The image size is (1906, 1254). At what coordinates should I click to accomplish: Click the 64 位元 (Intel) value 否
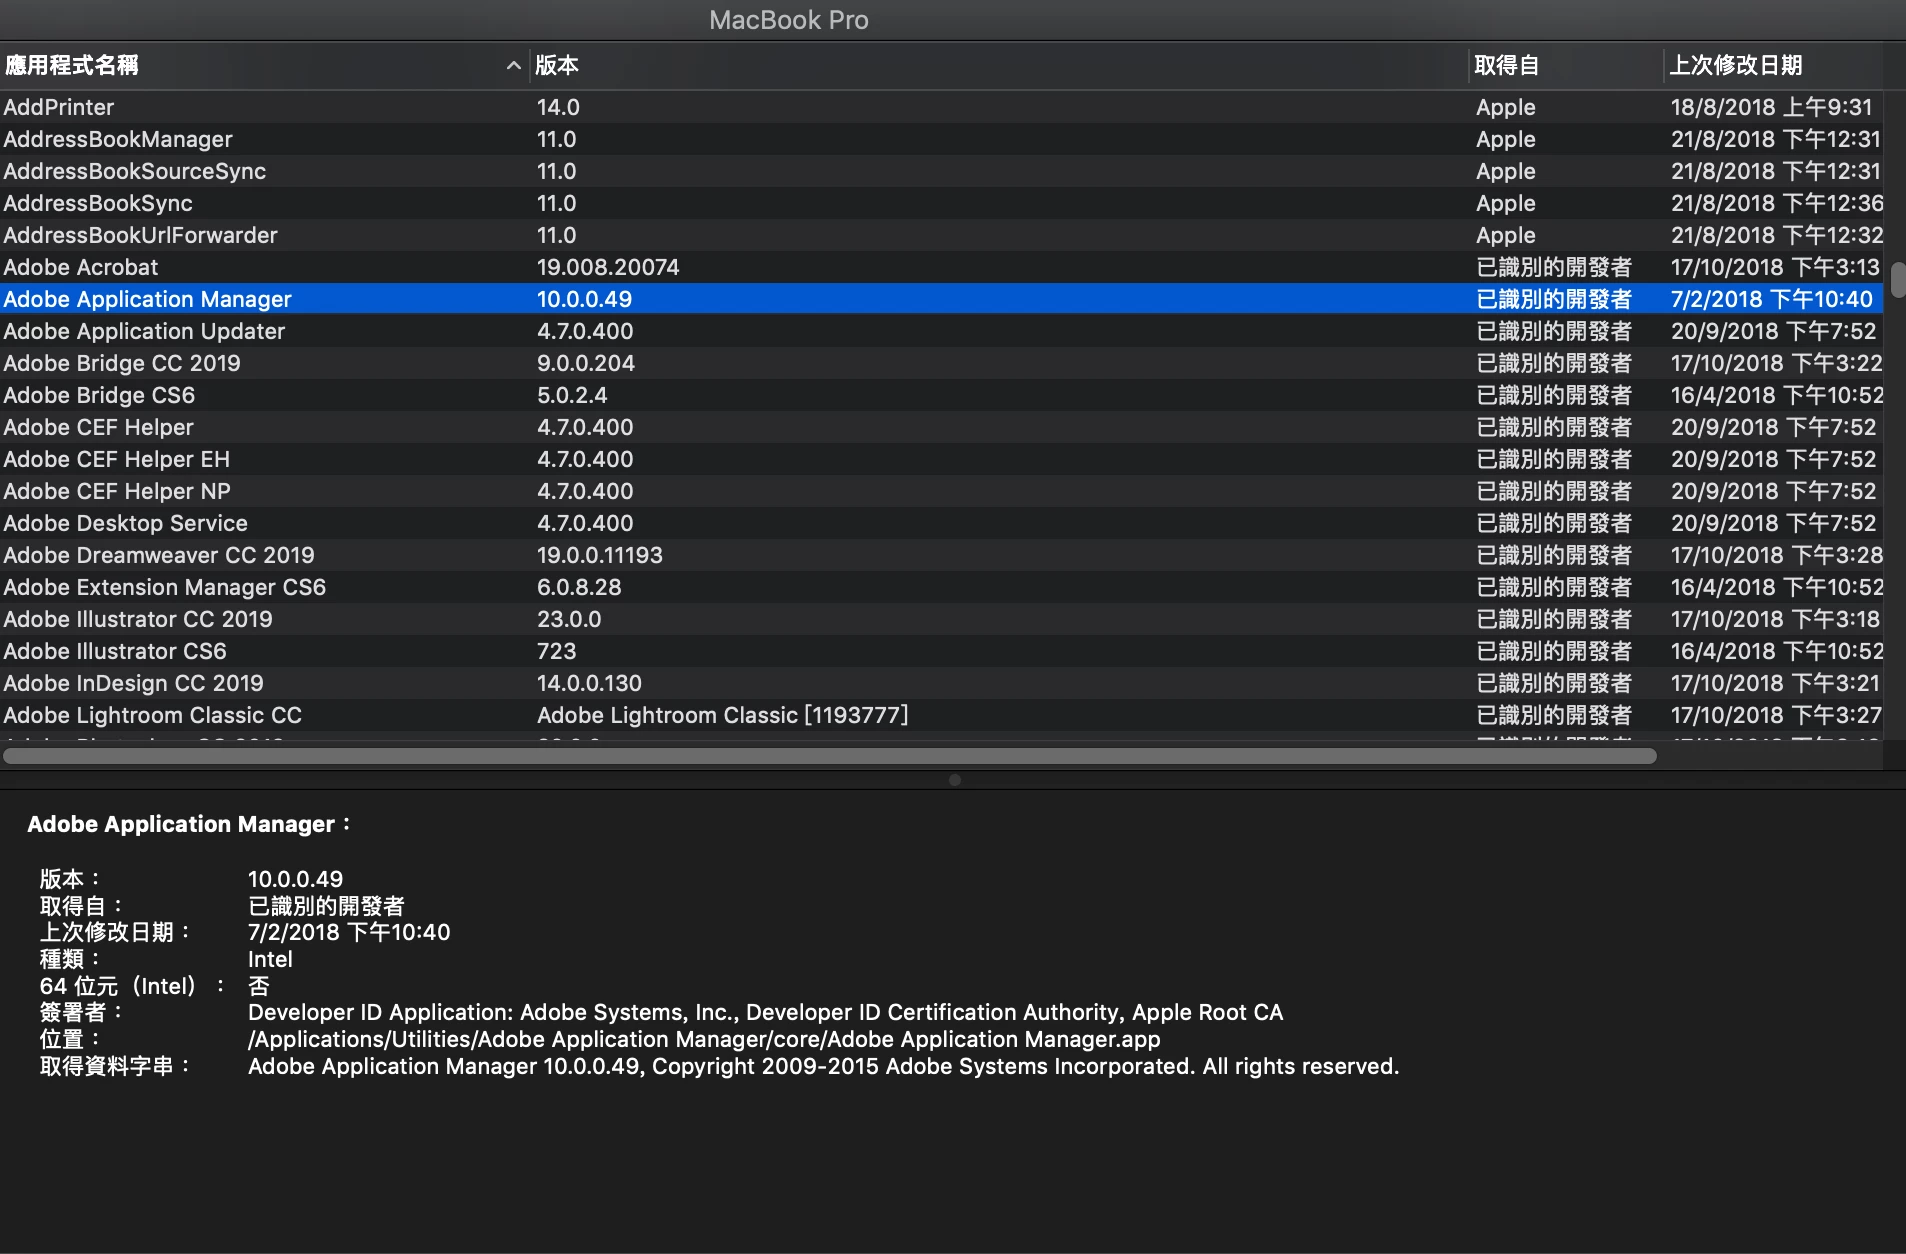coord(259,986)
